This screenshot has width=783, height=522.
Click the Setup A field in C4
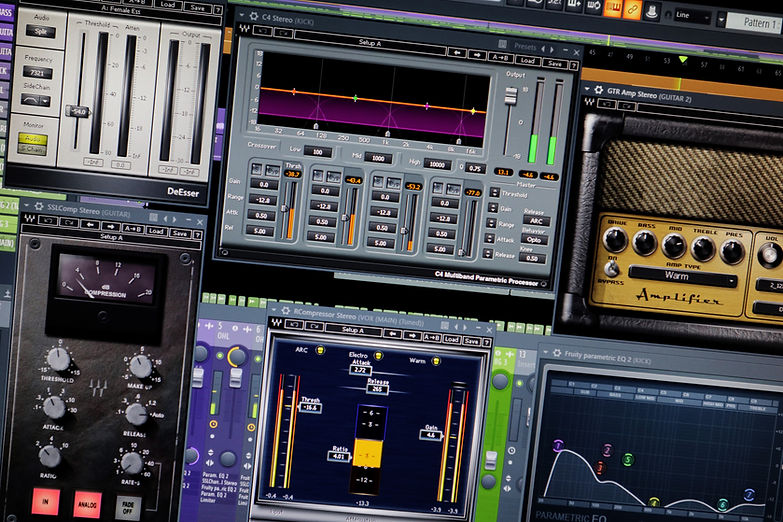370,42
